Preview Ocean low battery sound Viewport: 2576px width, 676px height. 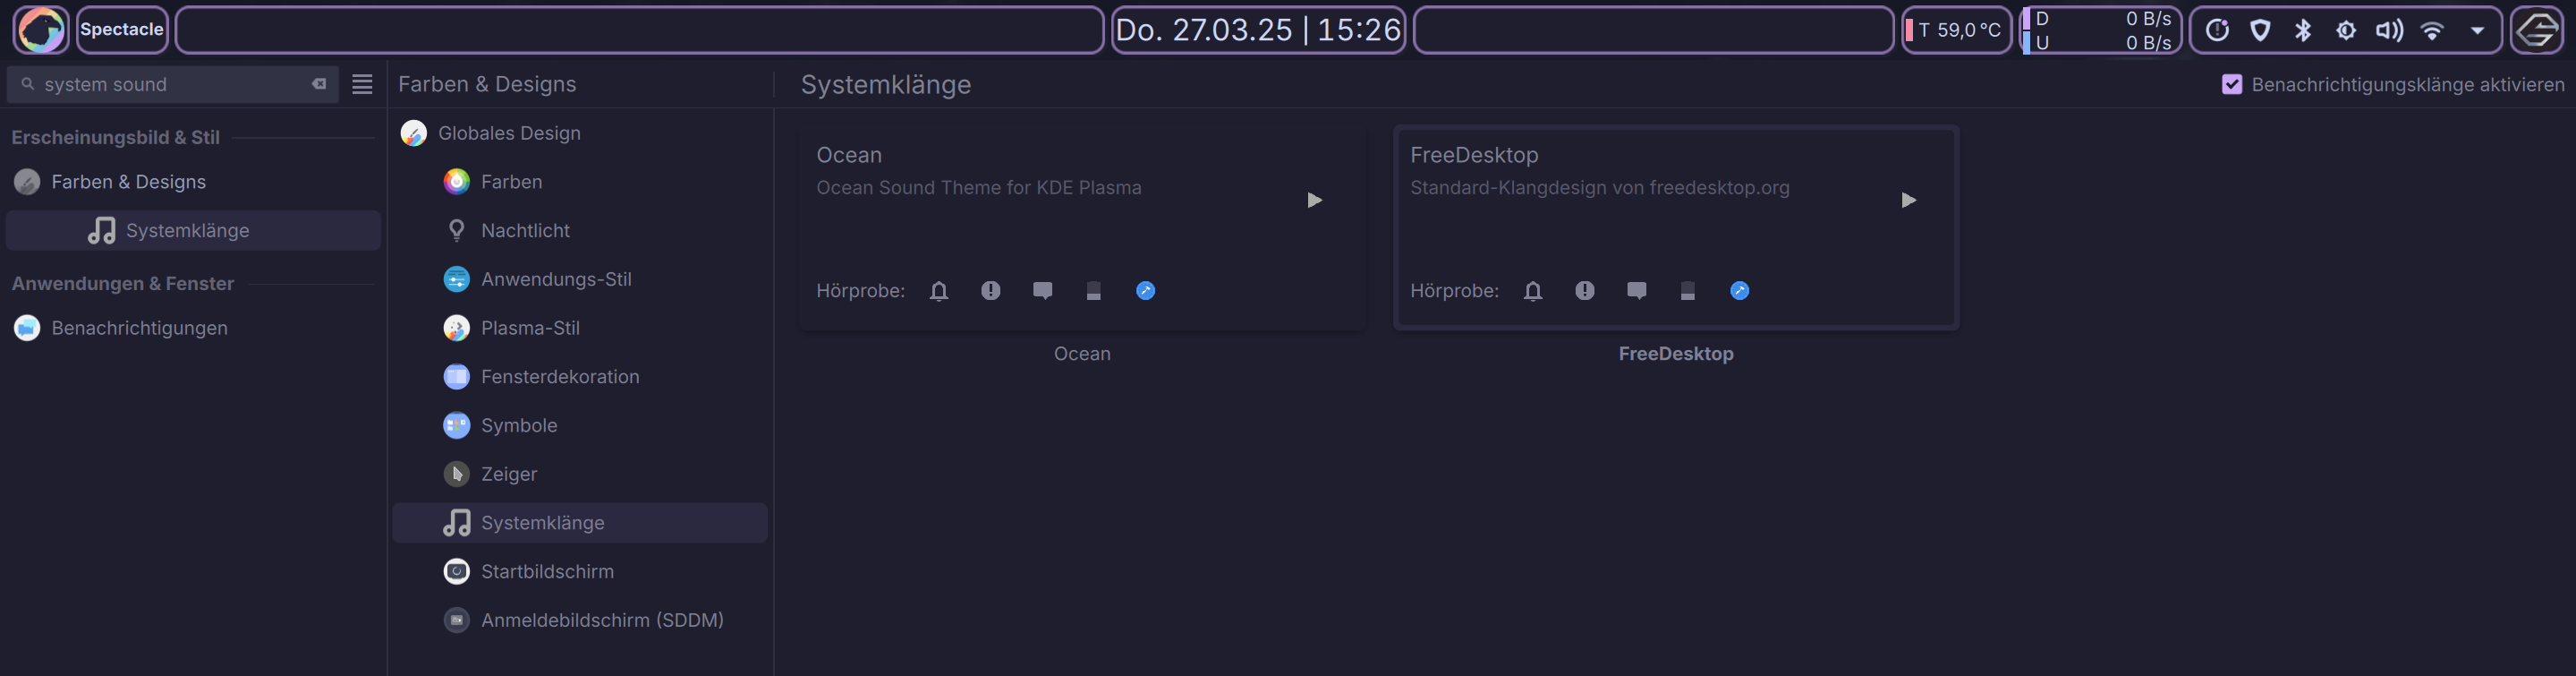(x=1094, y=291)
